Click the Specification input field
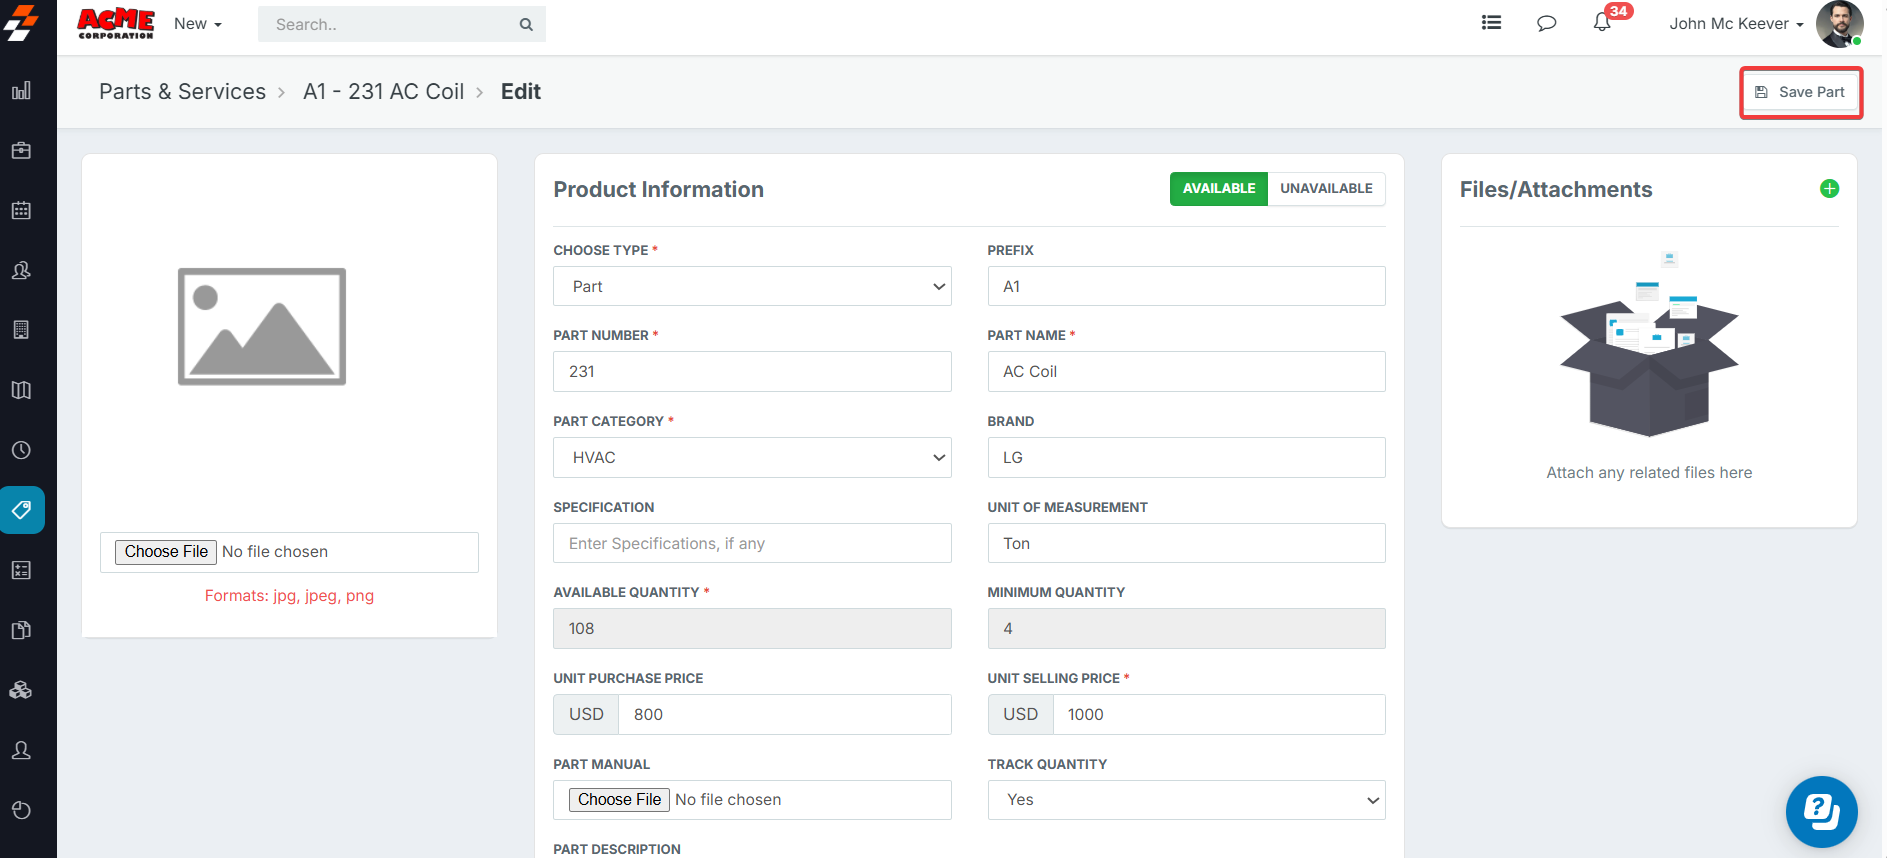 tap(752, 544)
